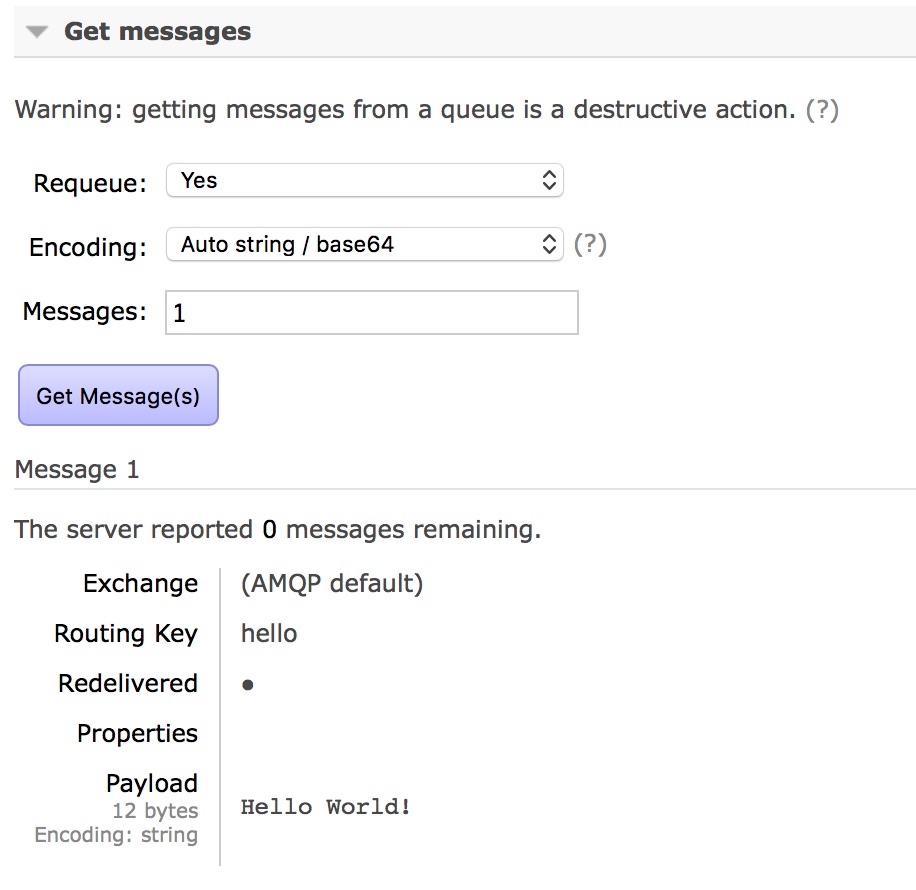The image size is (916, 890).
Task: Open the Encoding selection dropdown
Action: (365, 244)
